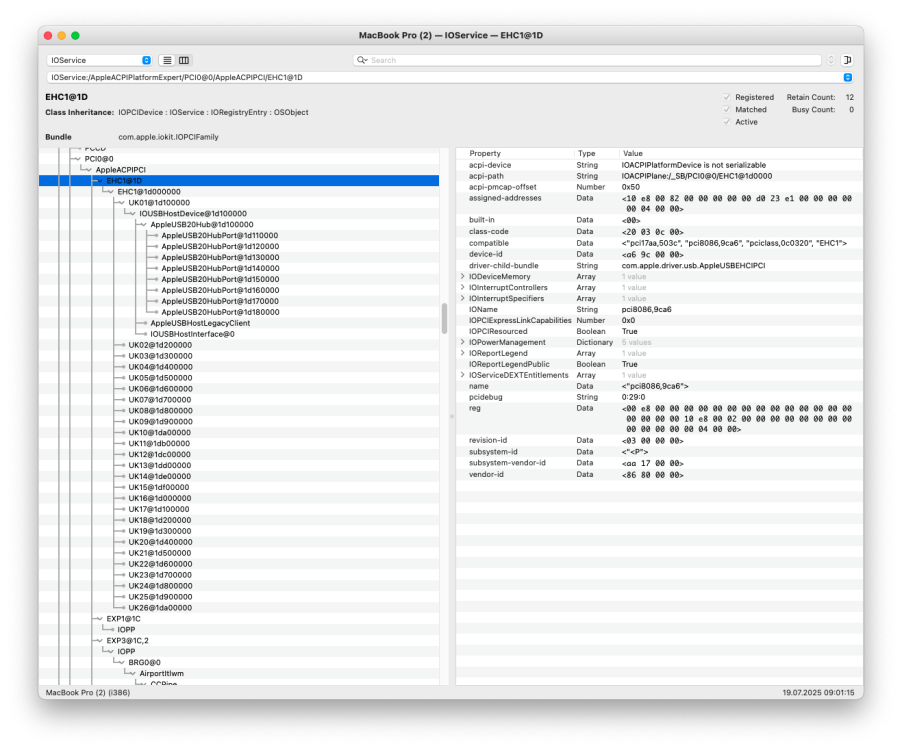The height and width of the screenshot is (750, 902).
Task: Click the 19.07.2025 09:01:15 timestamp
Action: click(x=818, y=692)
